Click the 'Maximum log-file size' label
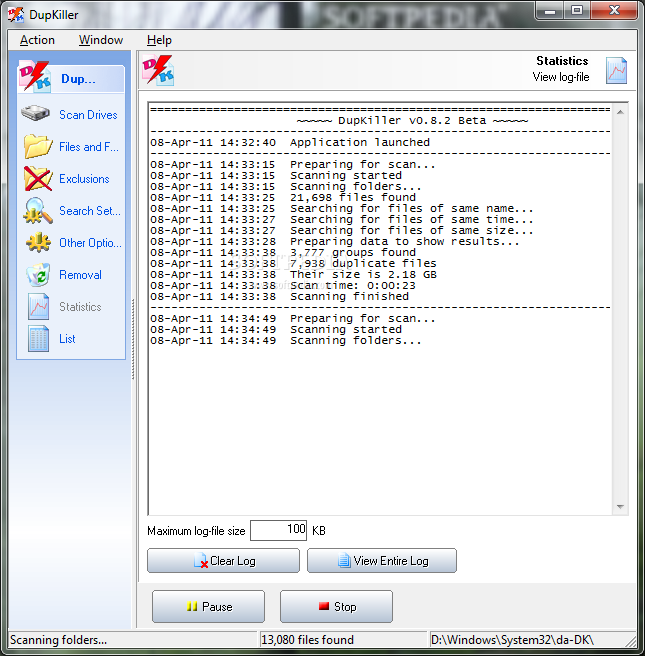Screen dimensions: 645x656 point(196,531)
